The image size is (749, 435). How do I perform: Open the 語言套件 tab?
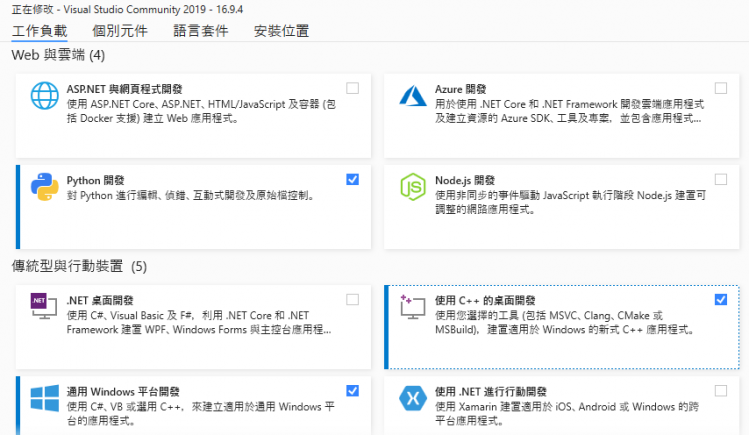[x=200, y=31]
